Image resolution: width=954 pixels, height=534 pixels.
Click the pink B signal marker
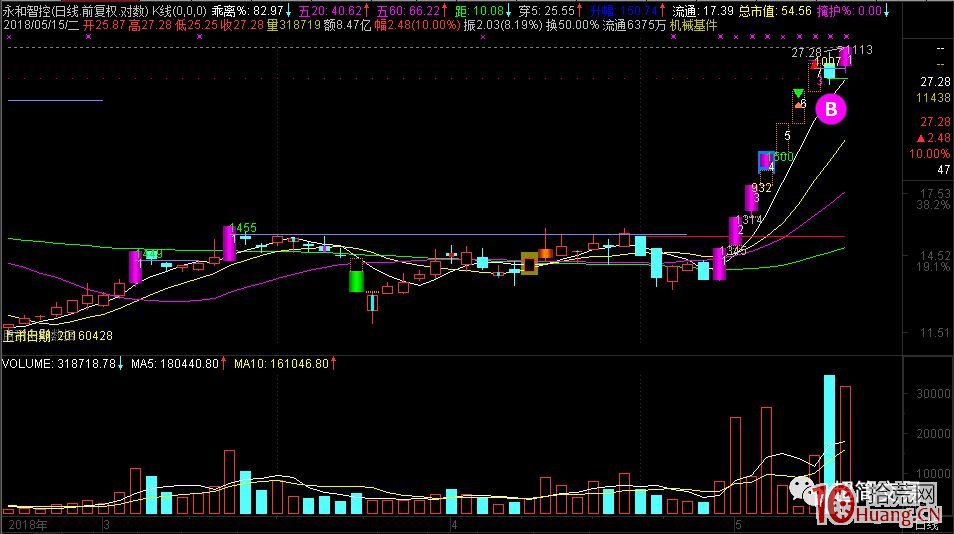click(x=830, y=109)
